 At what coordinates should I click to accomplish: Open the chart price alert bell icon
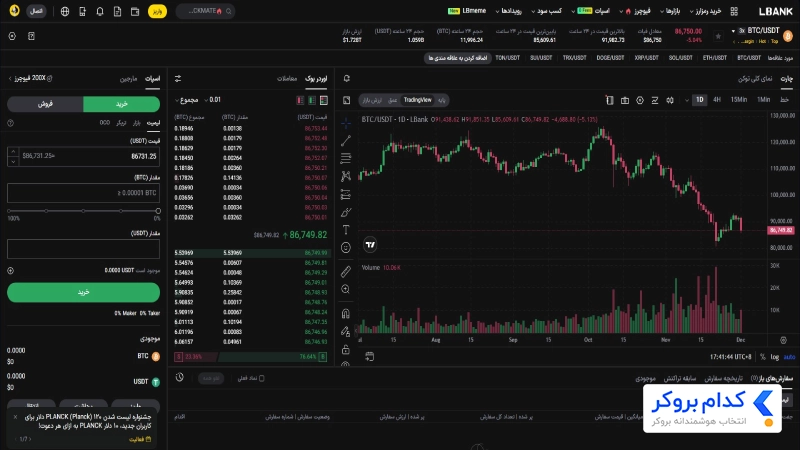pyautogui.click(x=346, y=79)
